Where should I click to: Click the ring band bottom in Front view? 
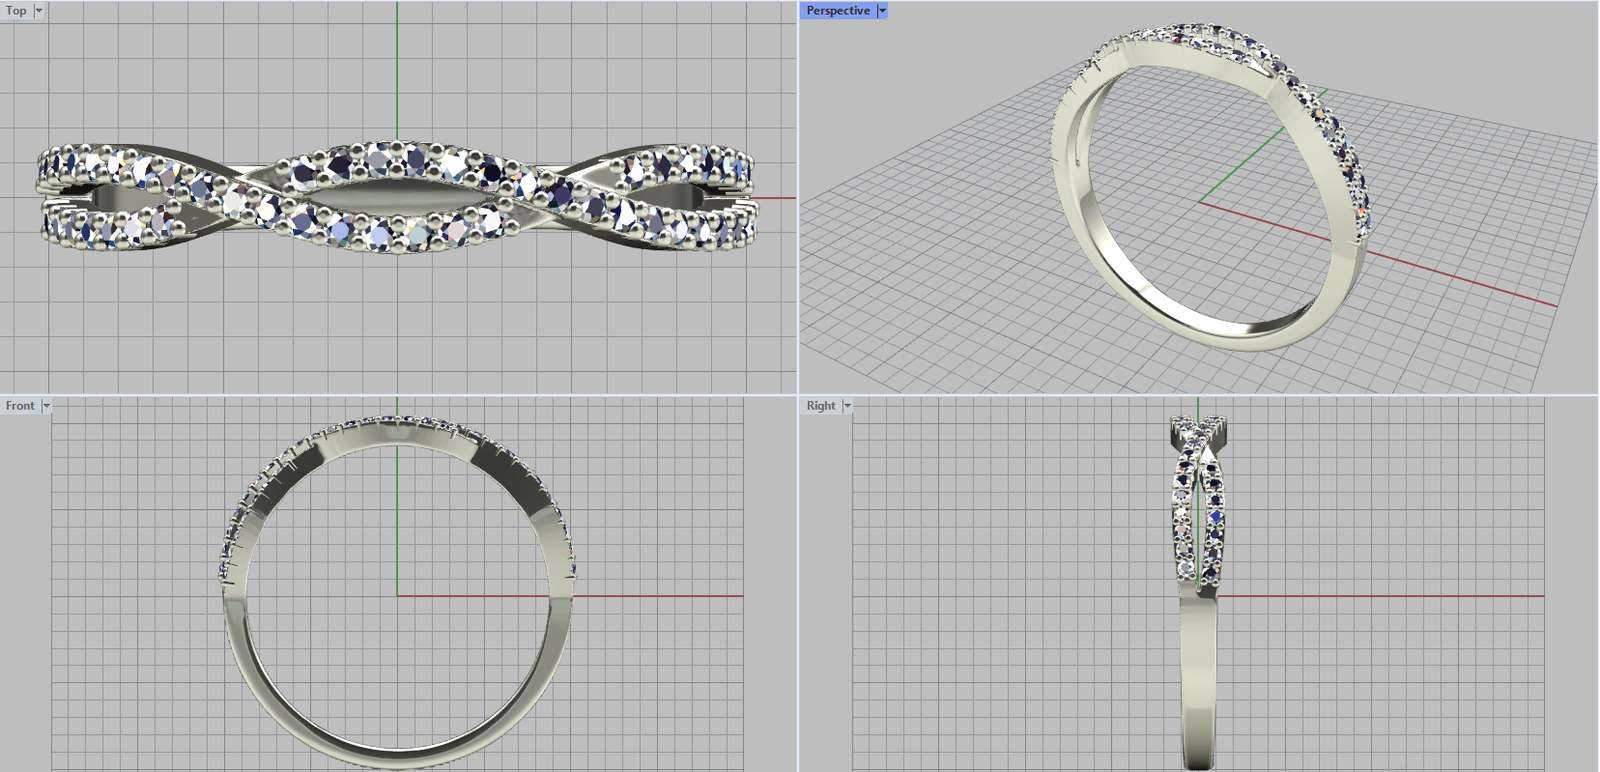click(398, 758)
